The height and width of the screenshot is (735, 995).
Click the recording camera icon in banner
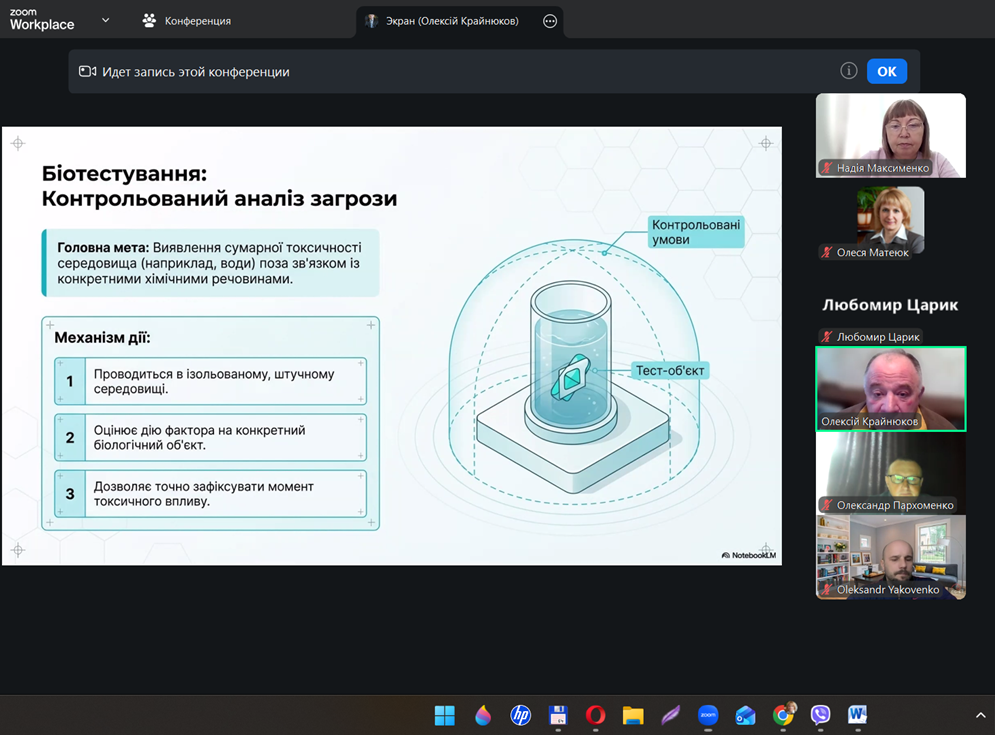click(88, 72)
